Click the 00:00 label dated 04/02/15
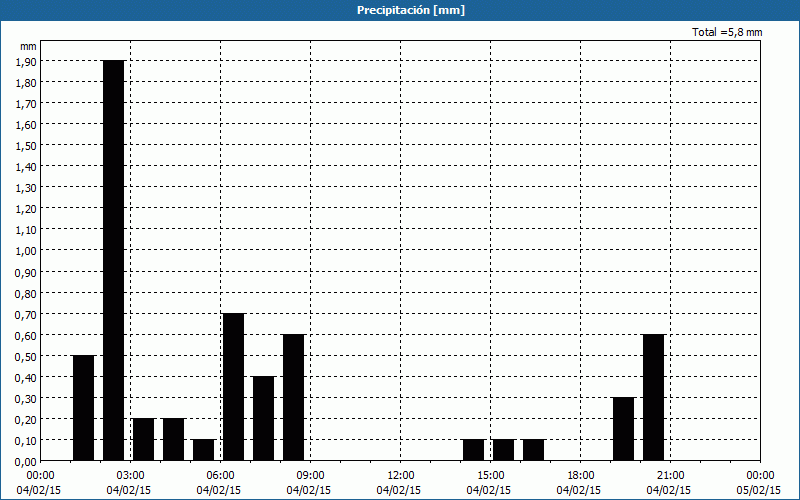800x500 pixels. tap(40, 476)
